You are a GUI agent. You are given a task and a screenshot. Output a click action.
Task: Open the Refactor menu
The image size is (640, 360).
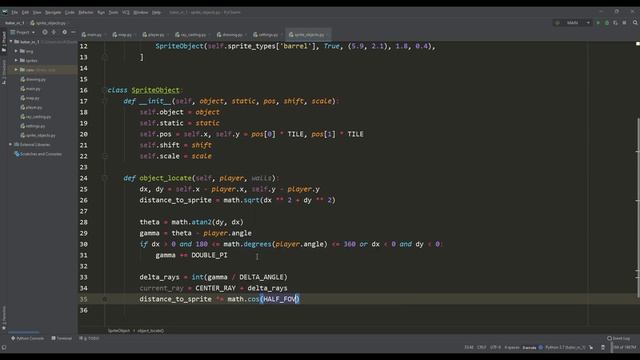pyautogui.click(x=86, y=12)
